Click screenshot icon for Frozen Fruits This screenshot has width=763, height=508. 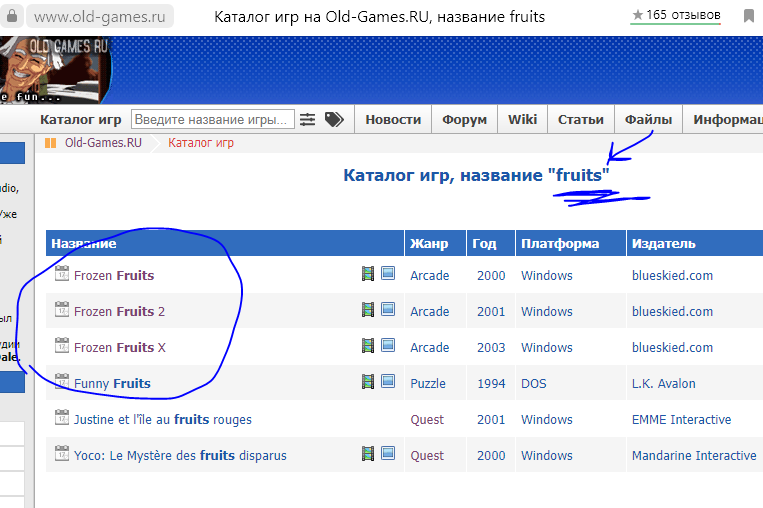point(388,273)
